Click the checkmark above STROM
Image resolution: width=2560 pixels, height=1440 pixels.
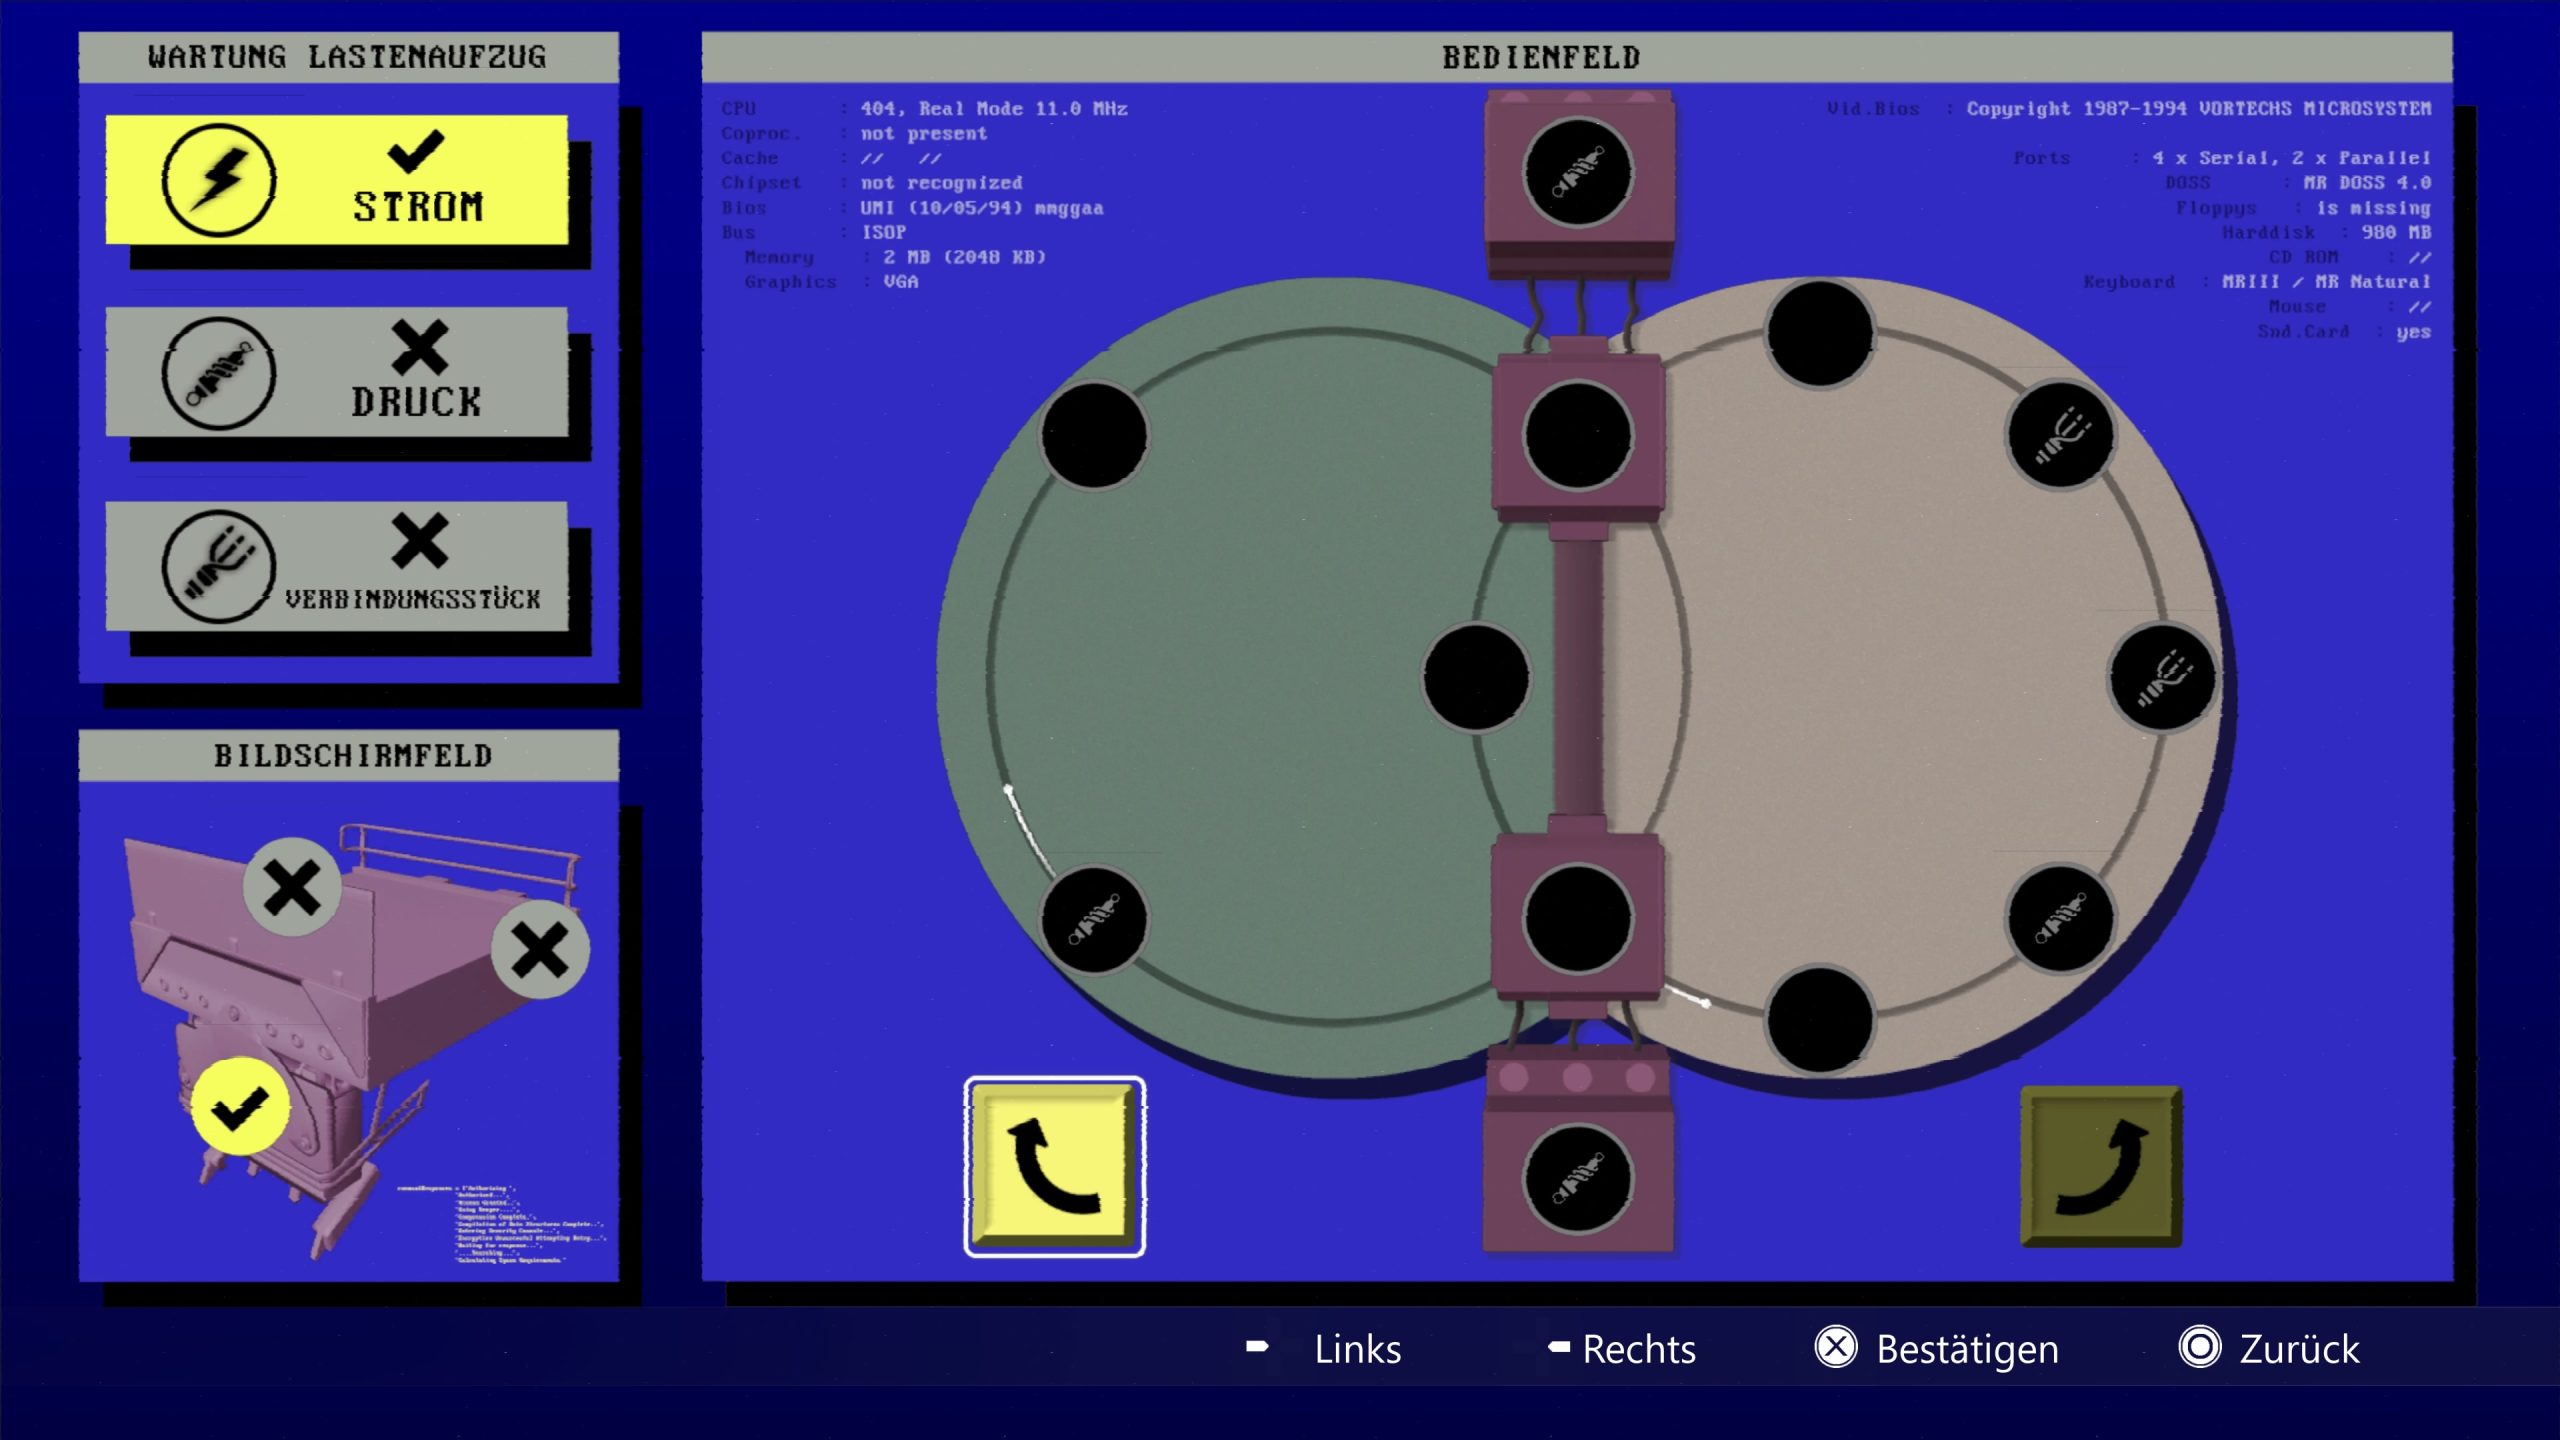point(415,150)
